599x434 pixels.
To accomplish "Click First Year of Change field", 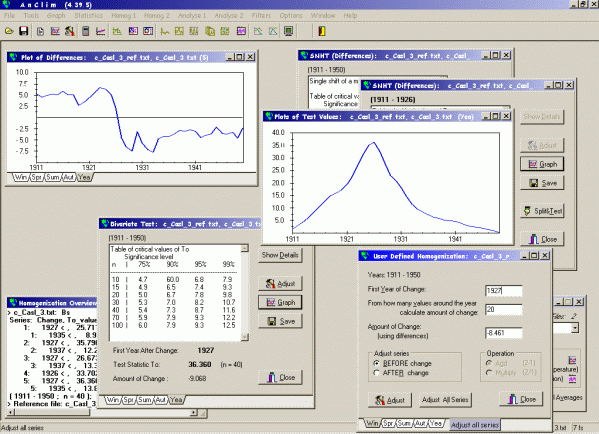I will tap(503, 291).
